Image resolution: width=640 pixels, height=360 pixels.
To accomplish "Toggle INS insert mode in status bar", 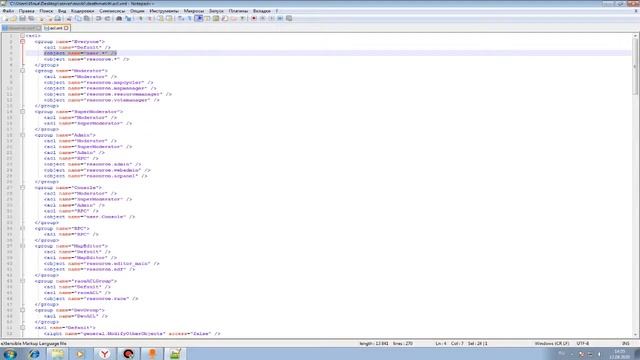I will [625, 344].
